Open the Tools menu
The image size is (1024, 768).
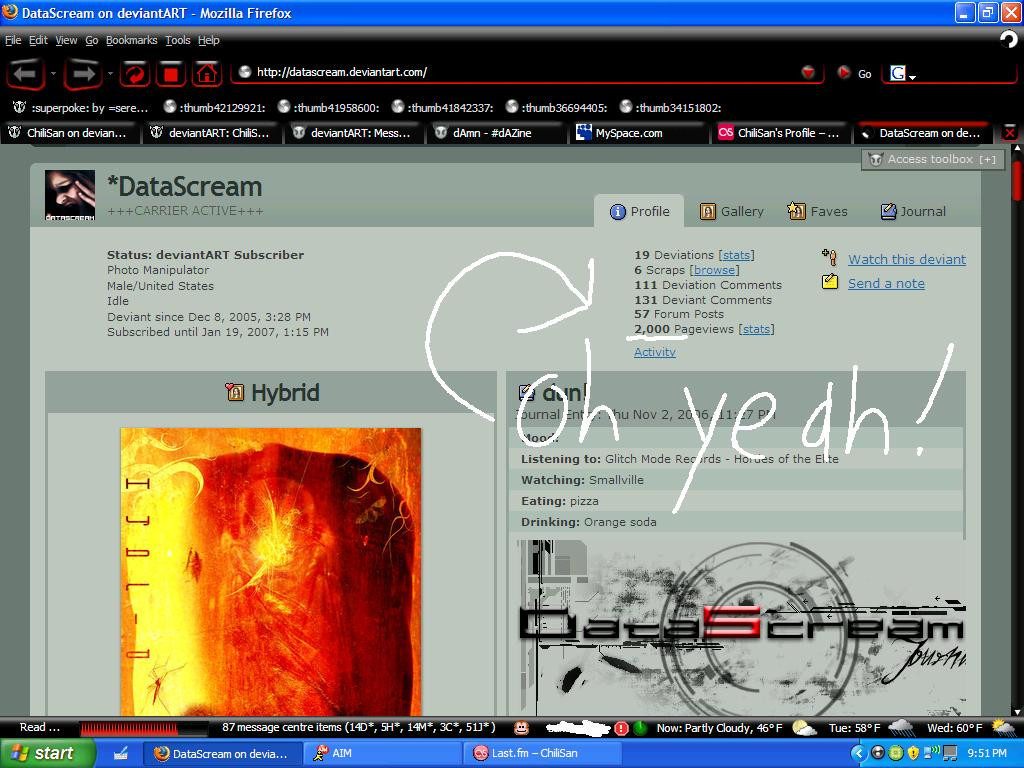pos(178,40)
